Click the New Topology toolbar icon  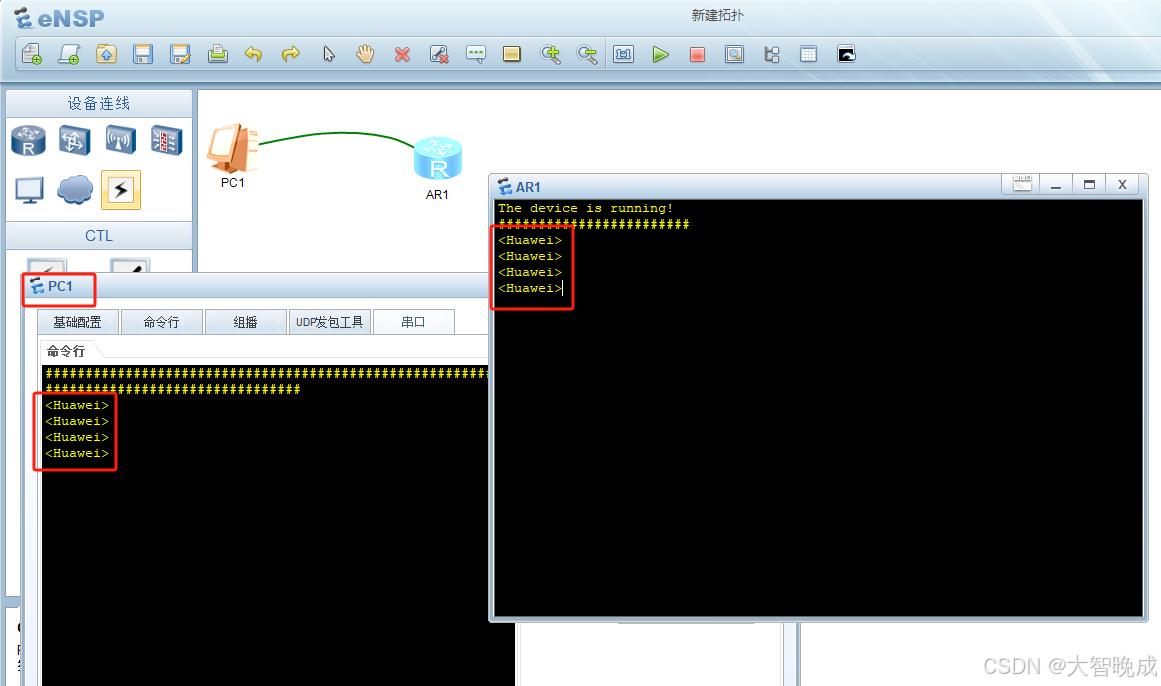tap(32, 54)
